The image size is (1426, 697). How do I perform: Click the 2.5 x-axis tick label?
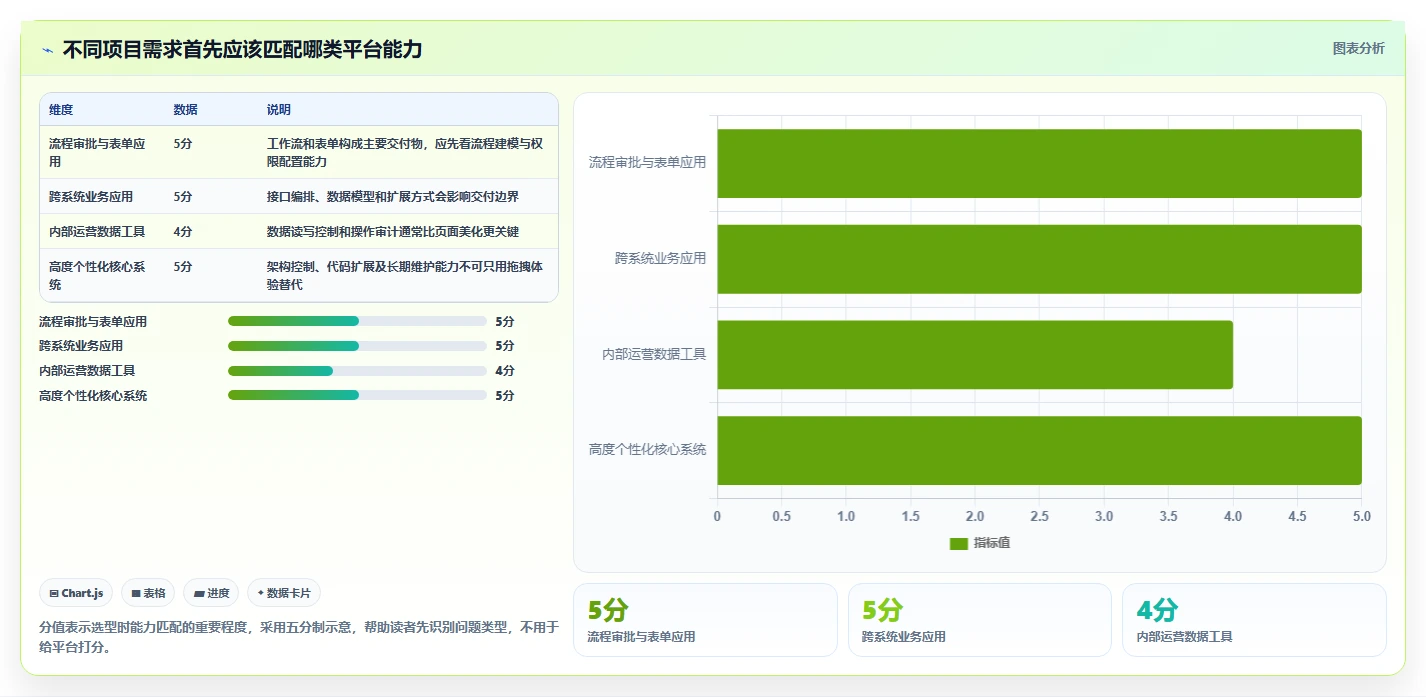pyautogui.click(x=1039, y=517)
